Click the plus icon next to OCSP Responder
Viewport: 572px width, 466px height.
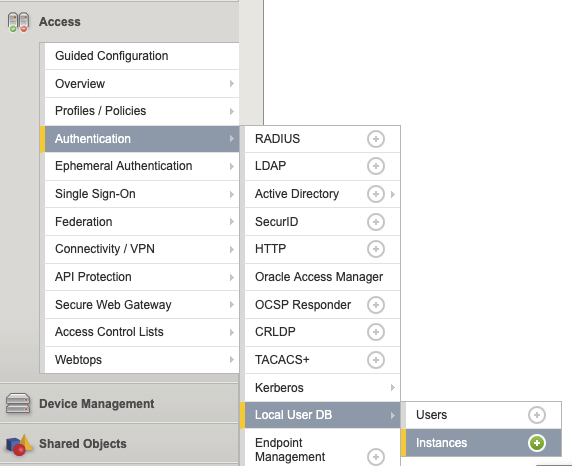click(376, 305)
